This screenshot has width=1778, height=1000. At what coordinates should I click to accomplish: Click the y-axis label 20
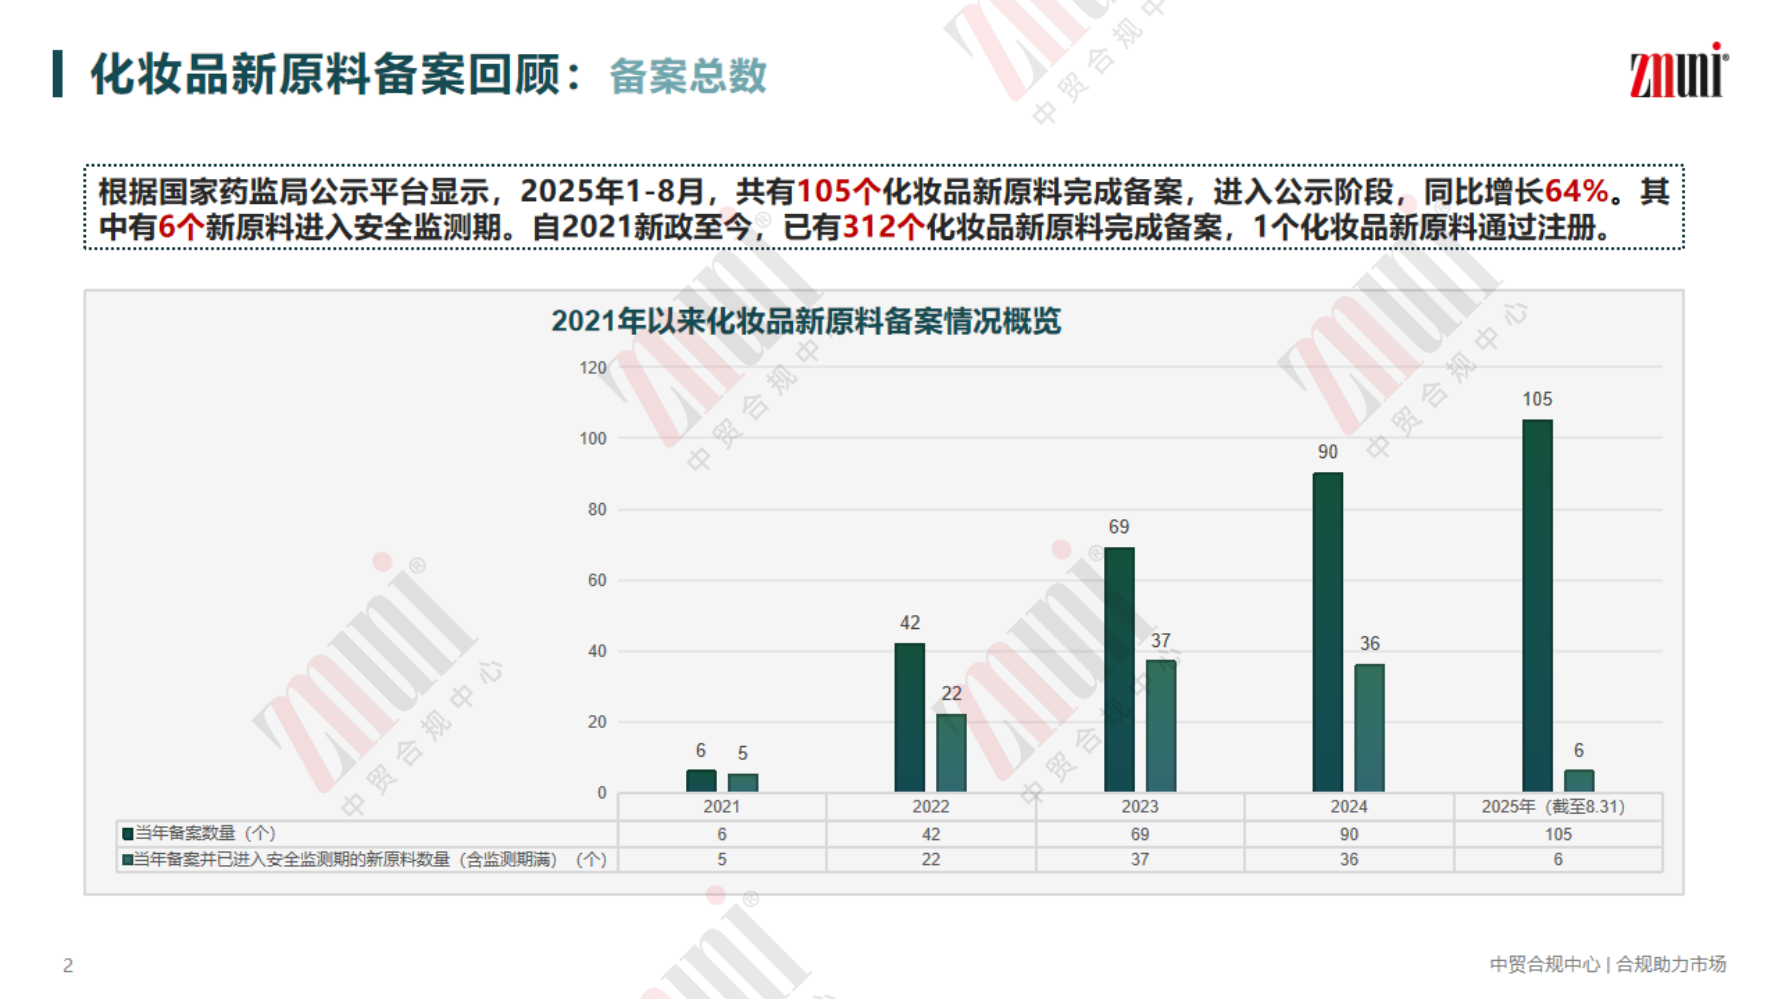(597, 722)
